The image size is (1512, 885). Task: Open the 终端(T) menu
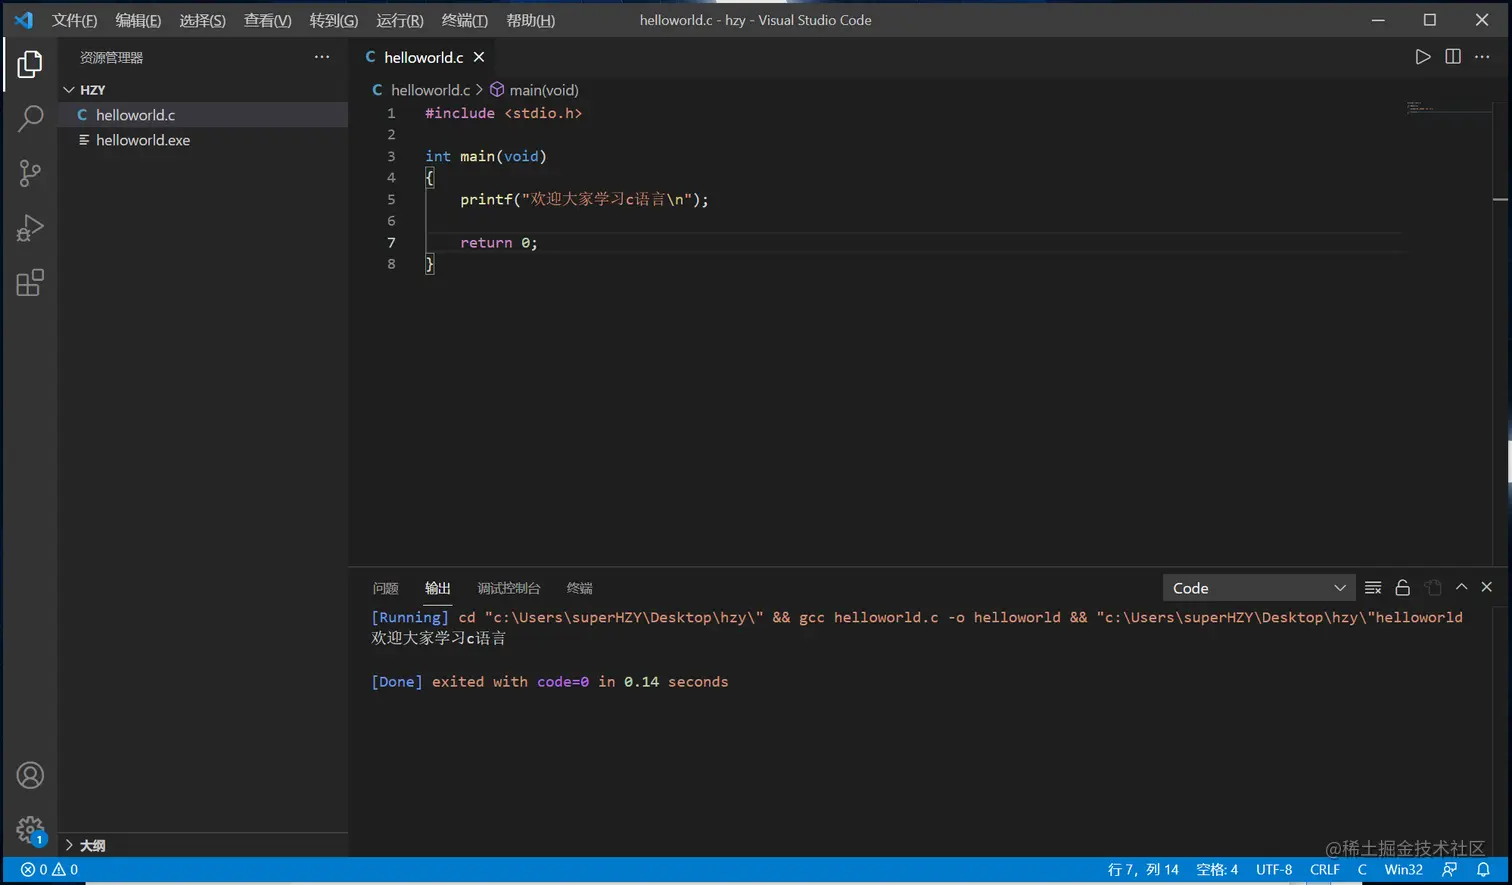[x=464, y=20]
